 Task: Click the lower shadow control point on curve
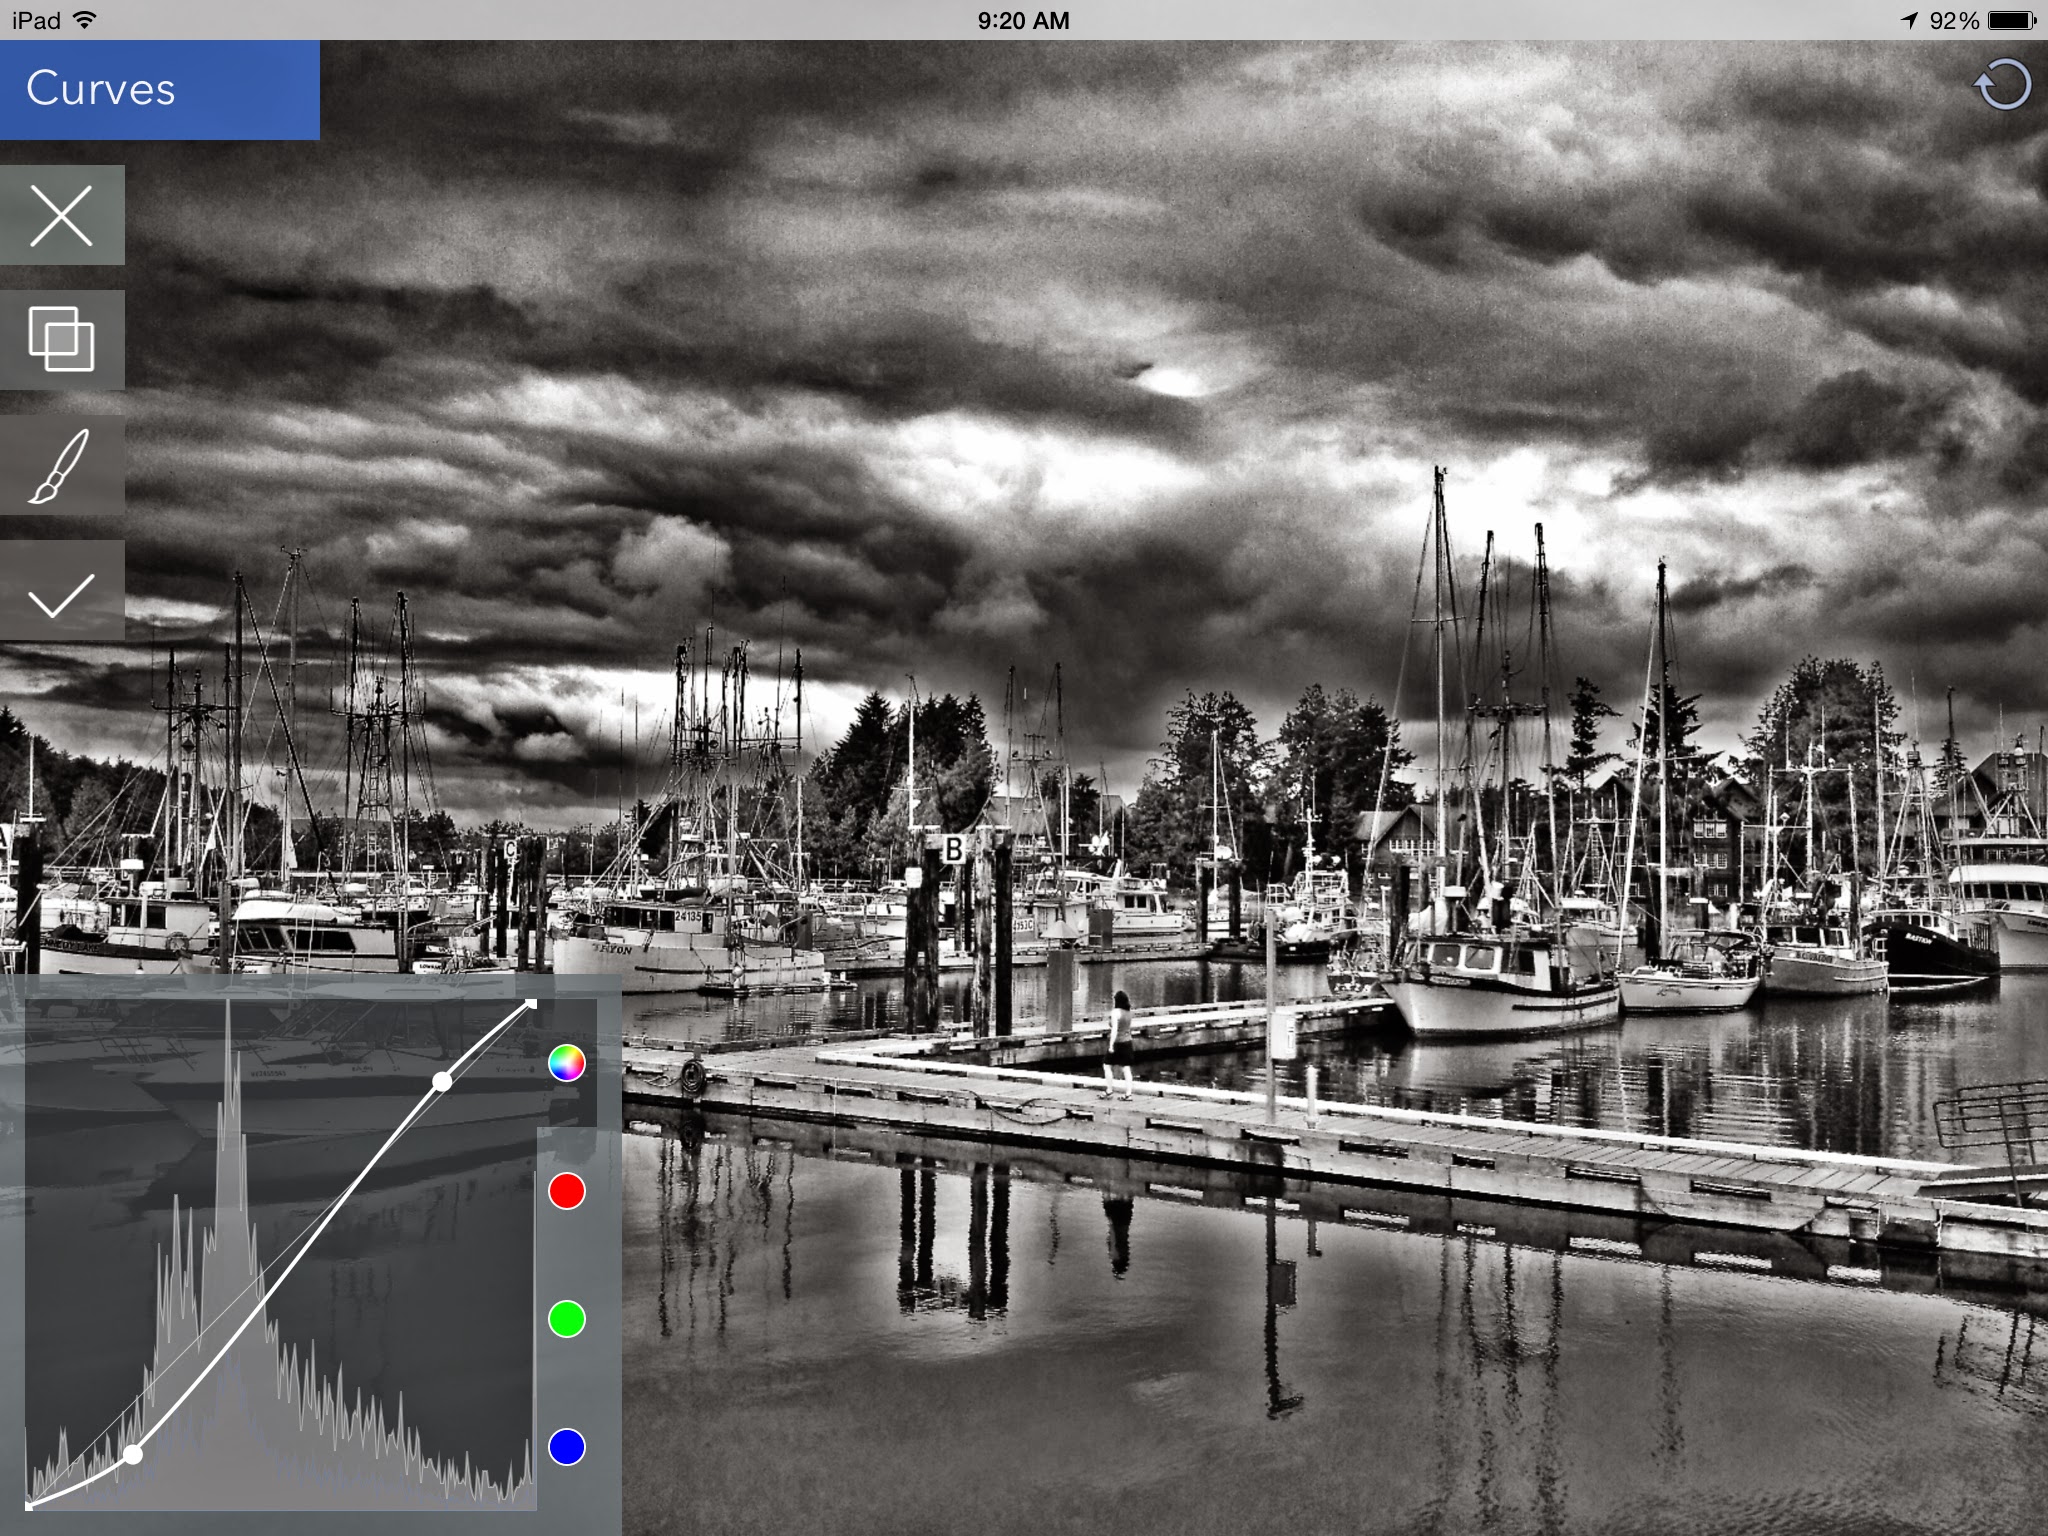(x=133, y=1454)
